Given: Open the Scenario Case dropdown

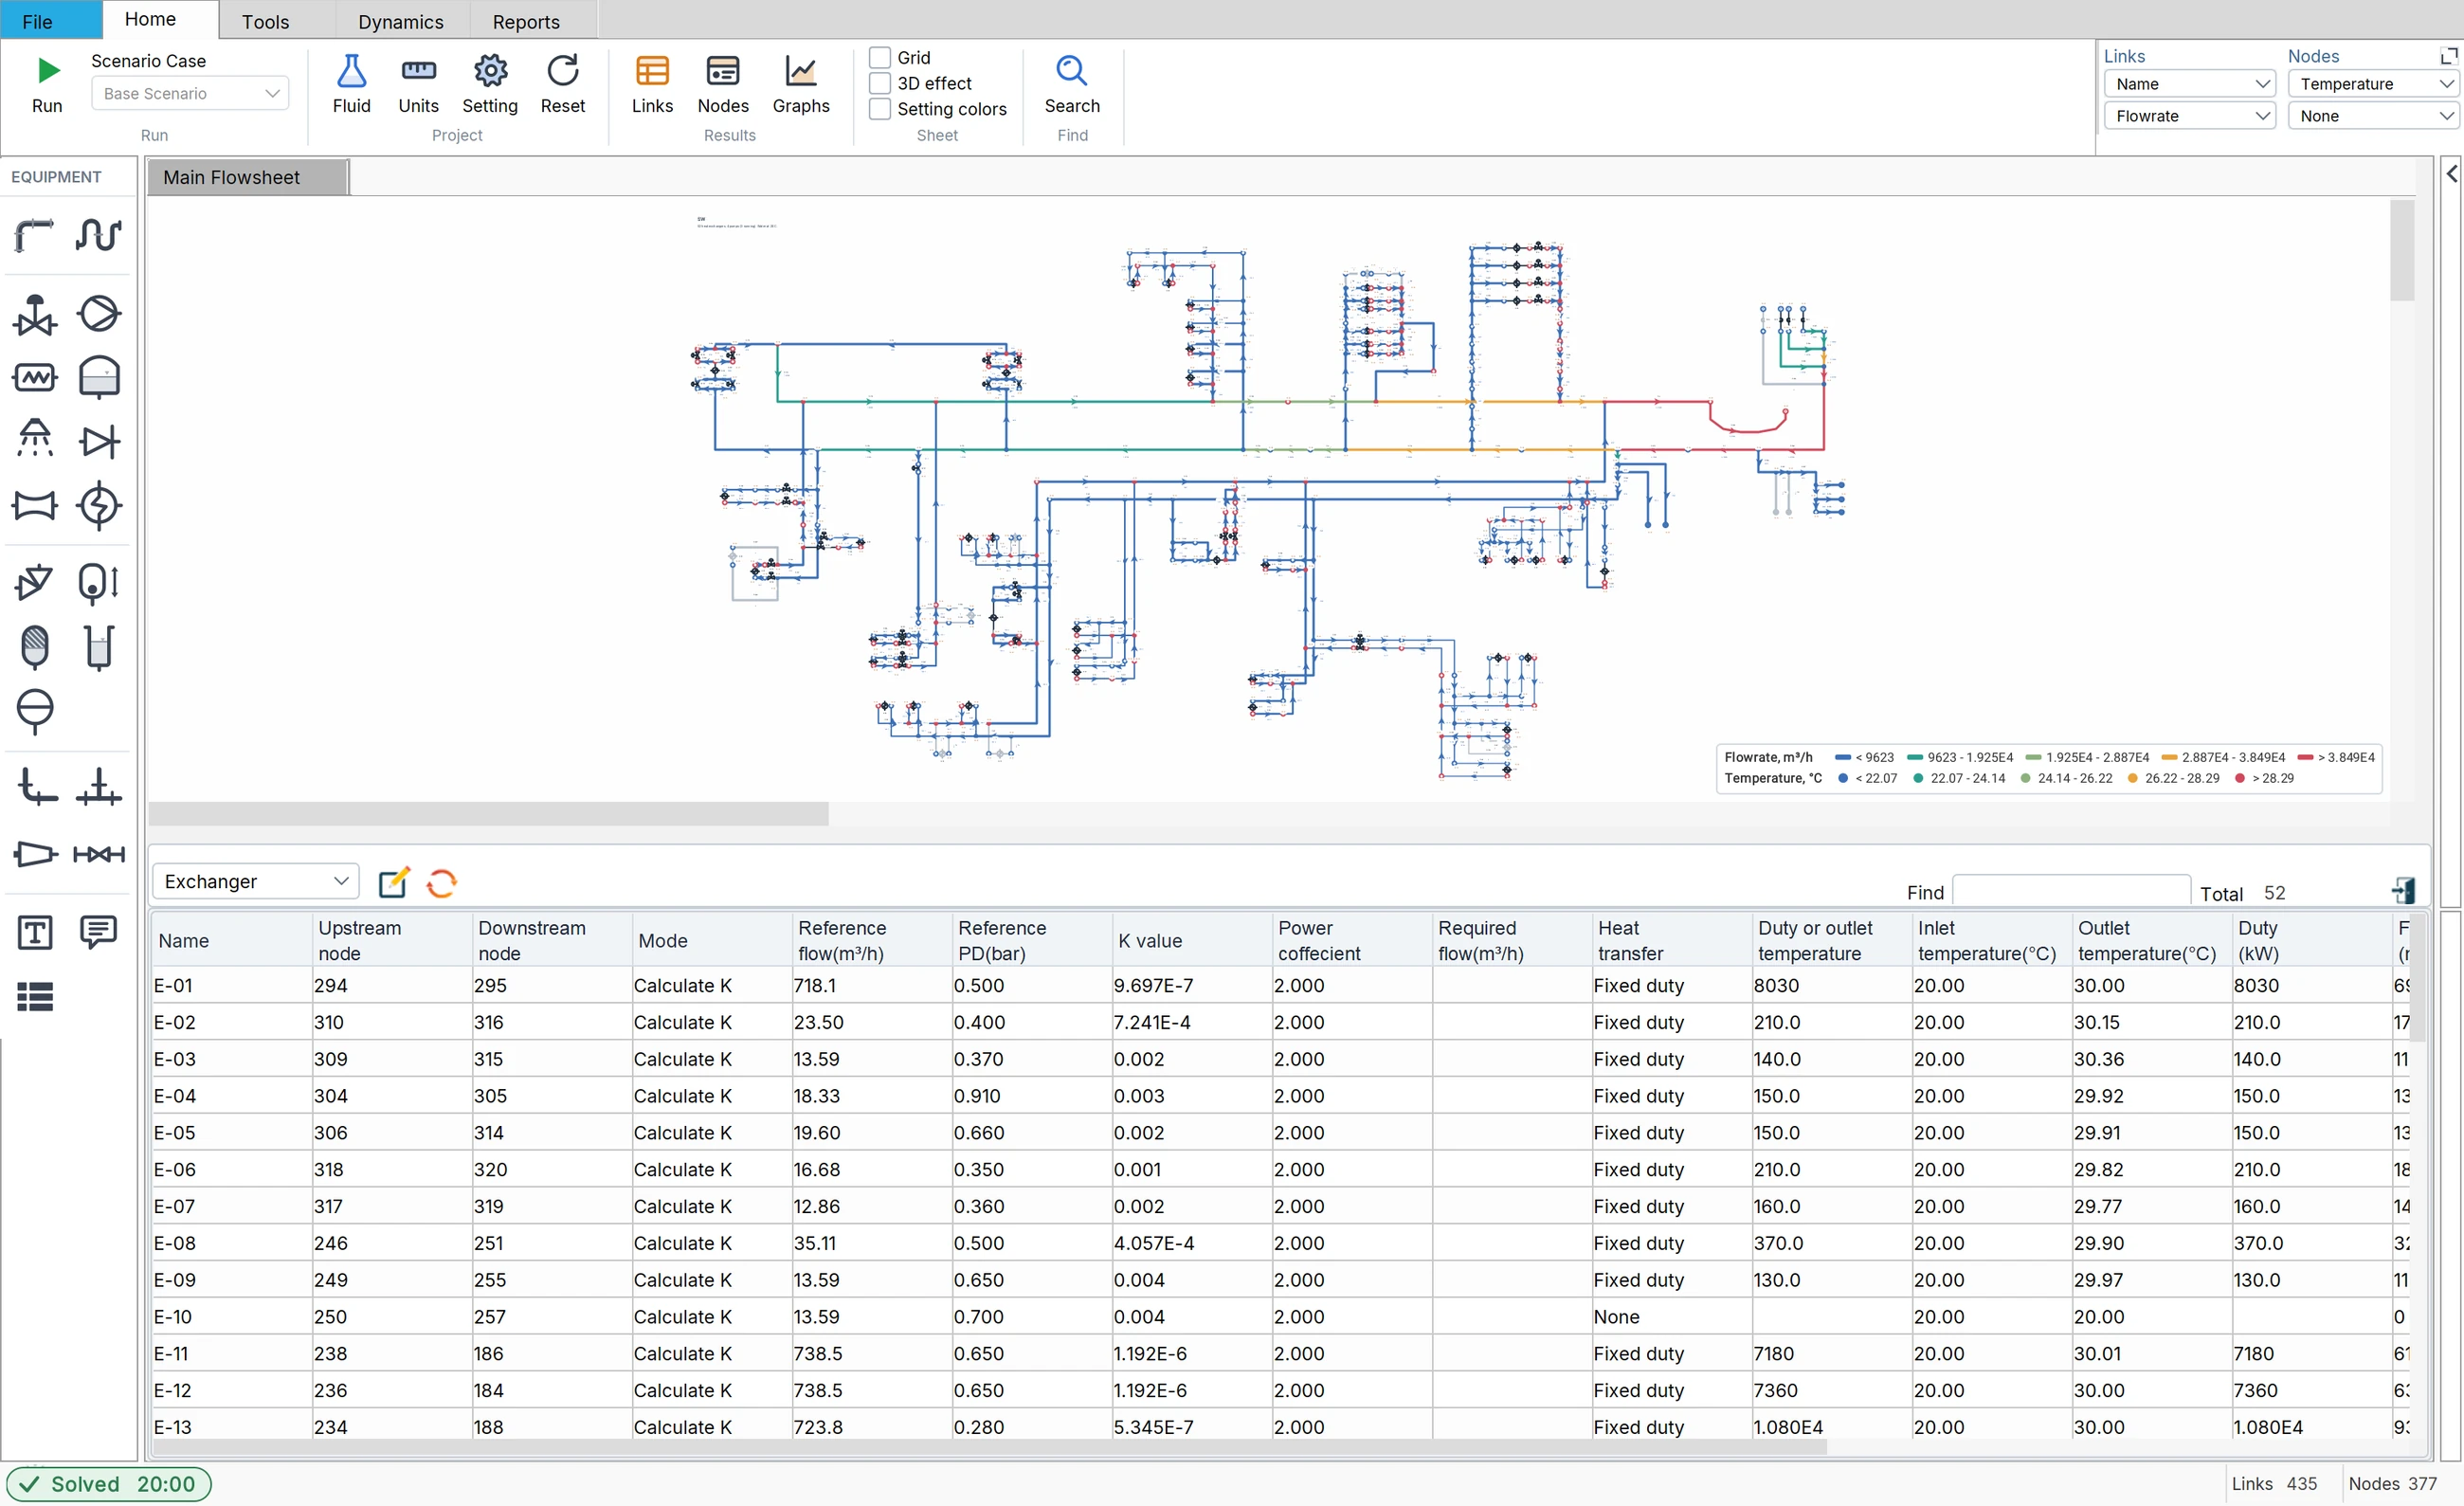Looking at the screenshot, I should click(190, 93).
